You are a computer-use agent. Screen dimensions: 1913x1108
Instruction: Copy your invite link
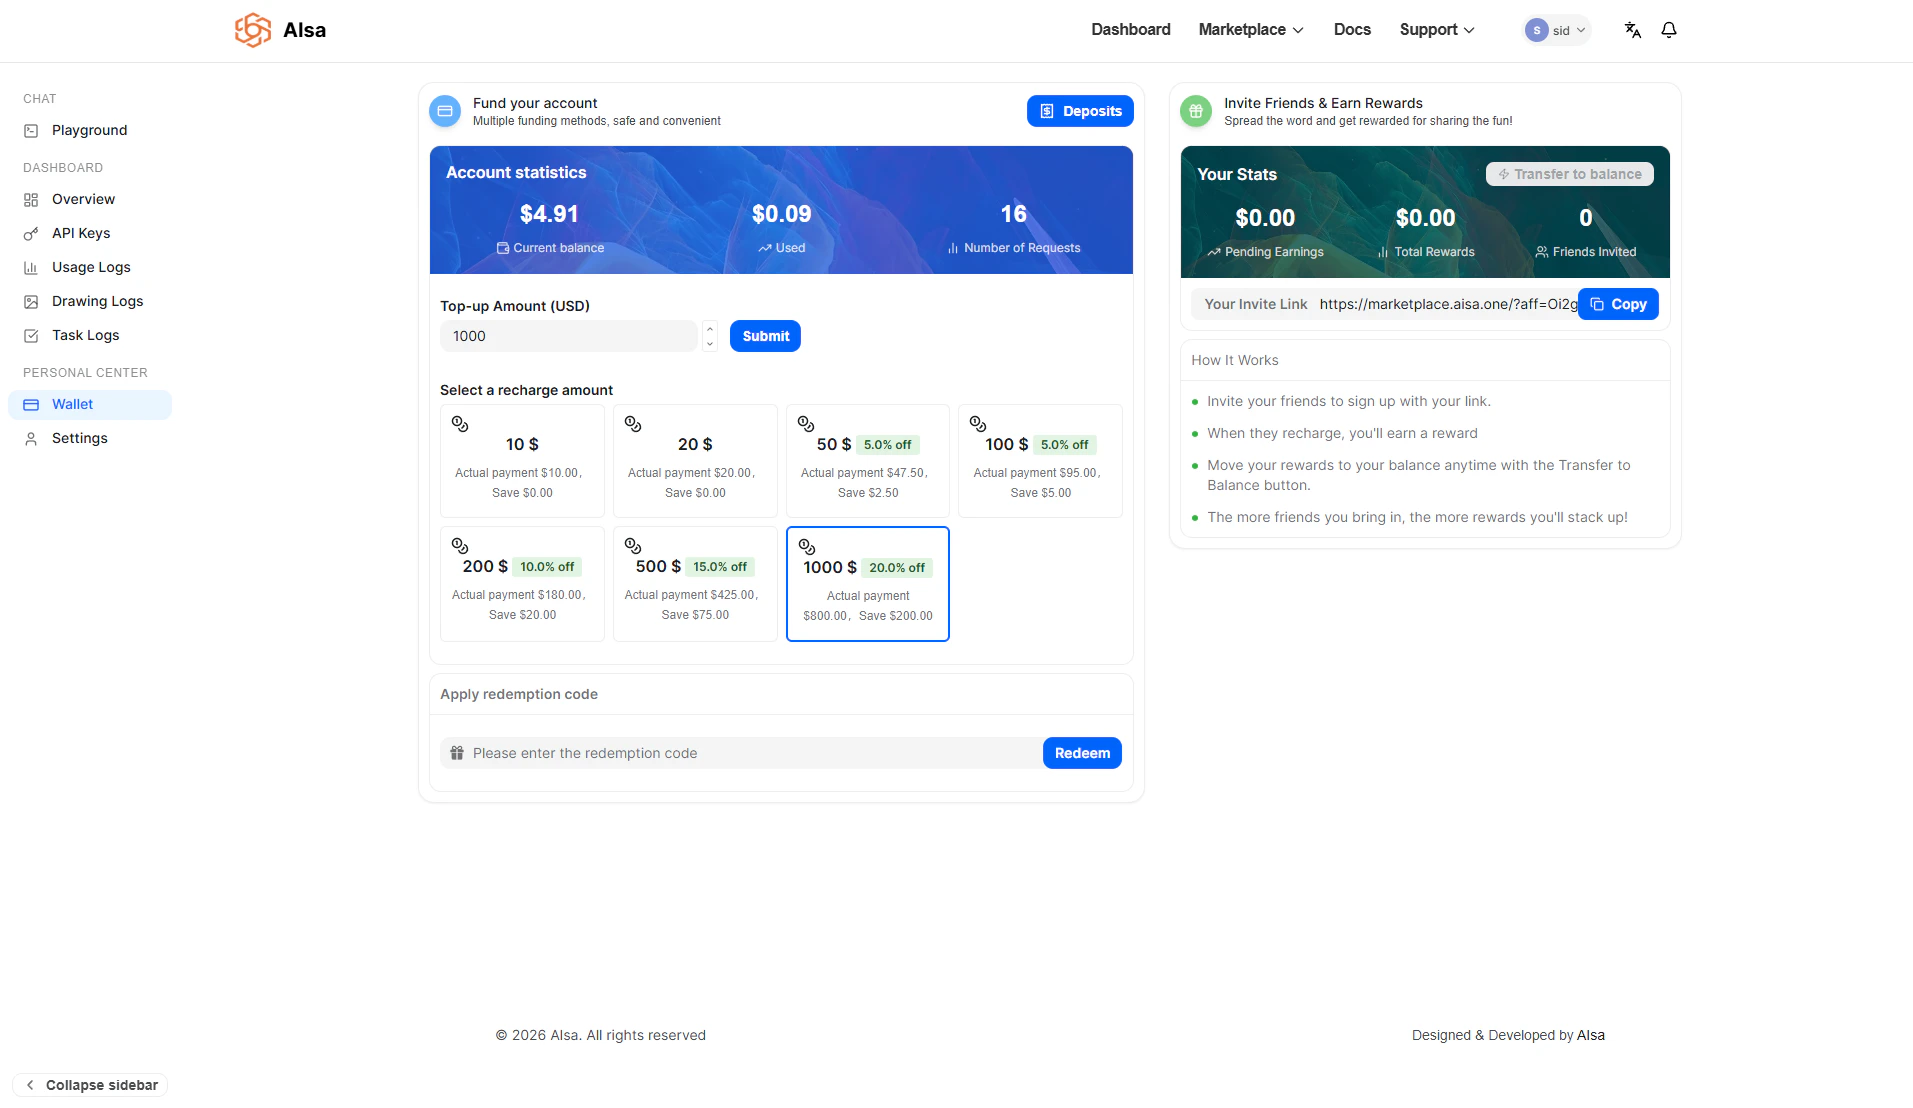click(1618, 303)
